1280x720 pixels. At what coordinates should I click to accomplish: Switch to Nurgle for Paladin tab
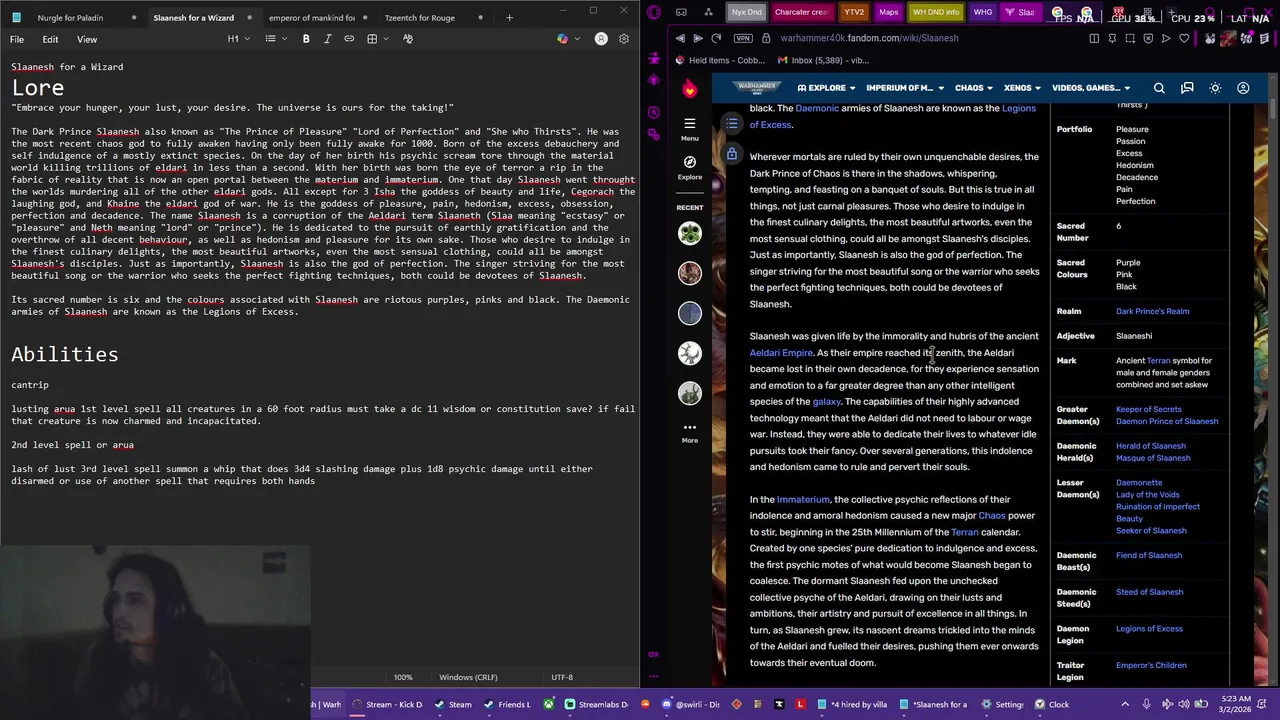[70, 18]
